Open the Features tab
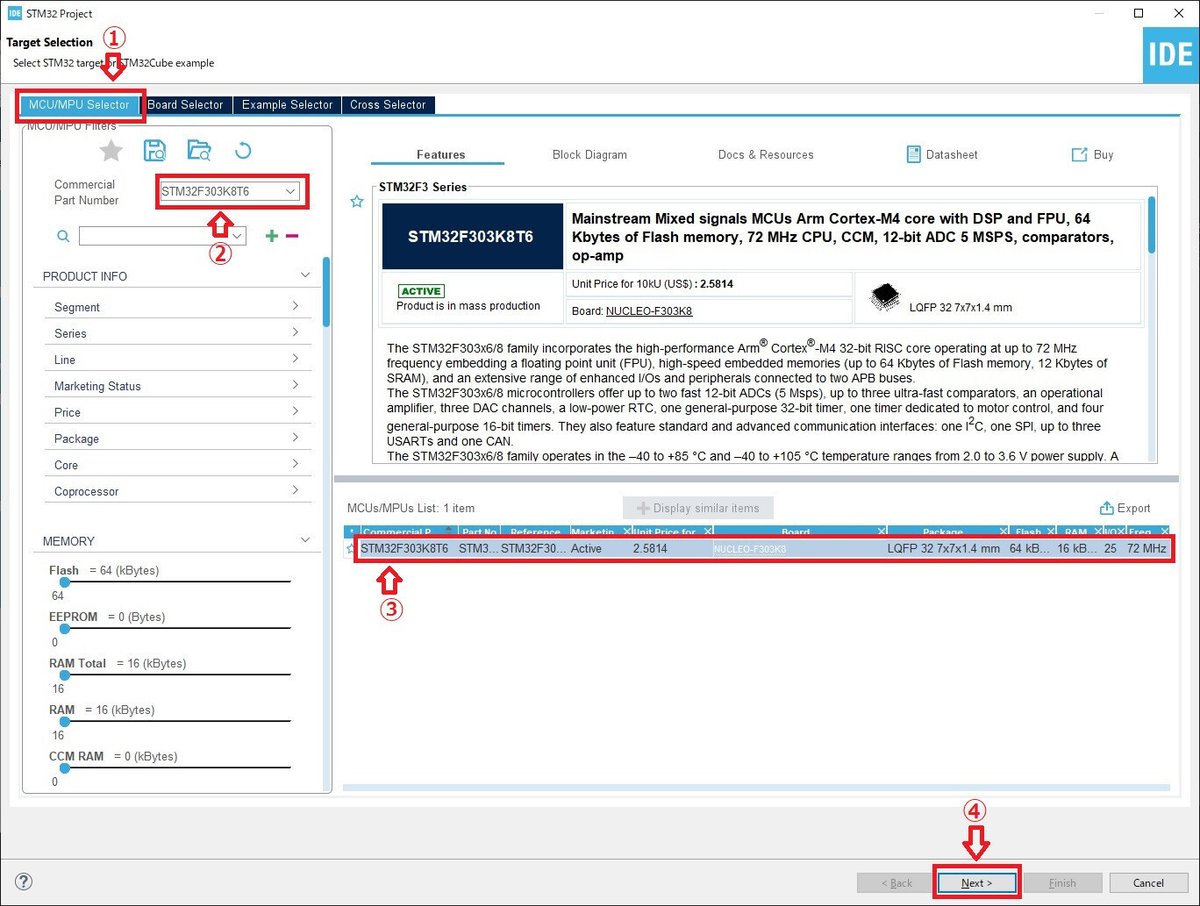The width and height of the screenshot is (1200, 906). [441, 155]
